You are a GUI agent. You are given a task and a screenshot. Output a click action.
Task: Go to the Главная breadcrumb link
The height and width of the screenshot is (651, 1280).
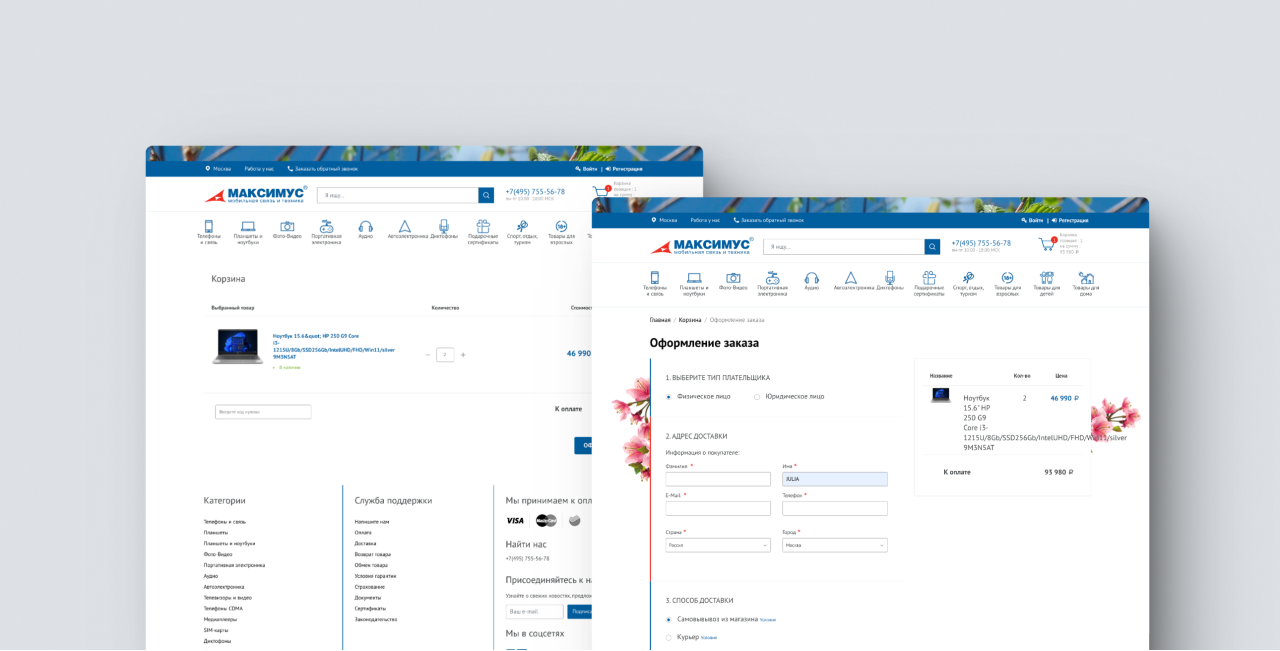660,320
